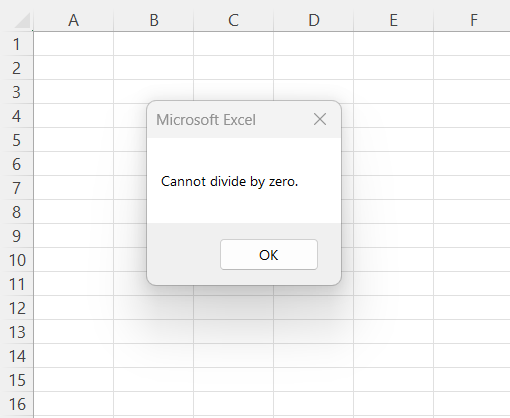The image size is (510, 418).
Task: Select row 9 header
Action: pos(17,236)
